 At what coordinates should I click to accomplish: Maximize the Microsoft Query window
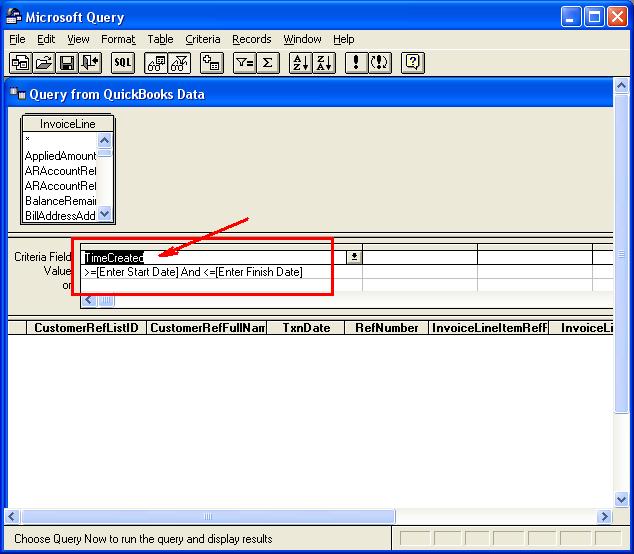(x=594, y=17)
